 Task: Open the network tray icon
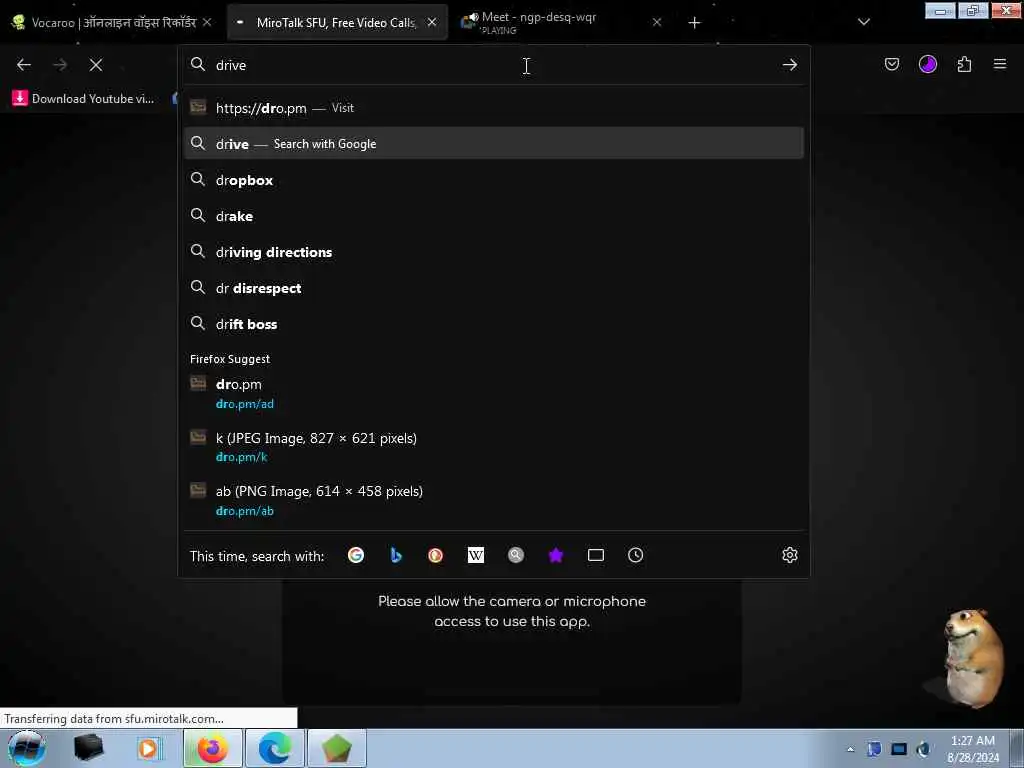click(899, 749)
